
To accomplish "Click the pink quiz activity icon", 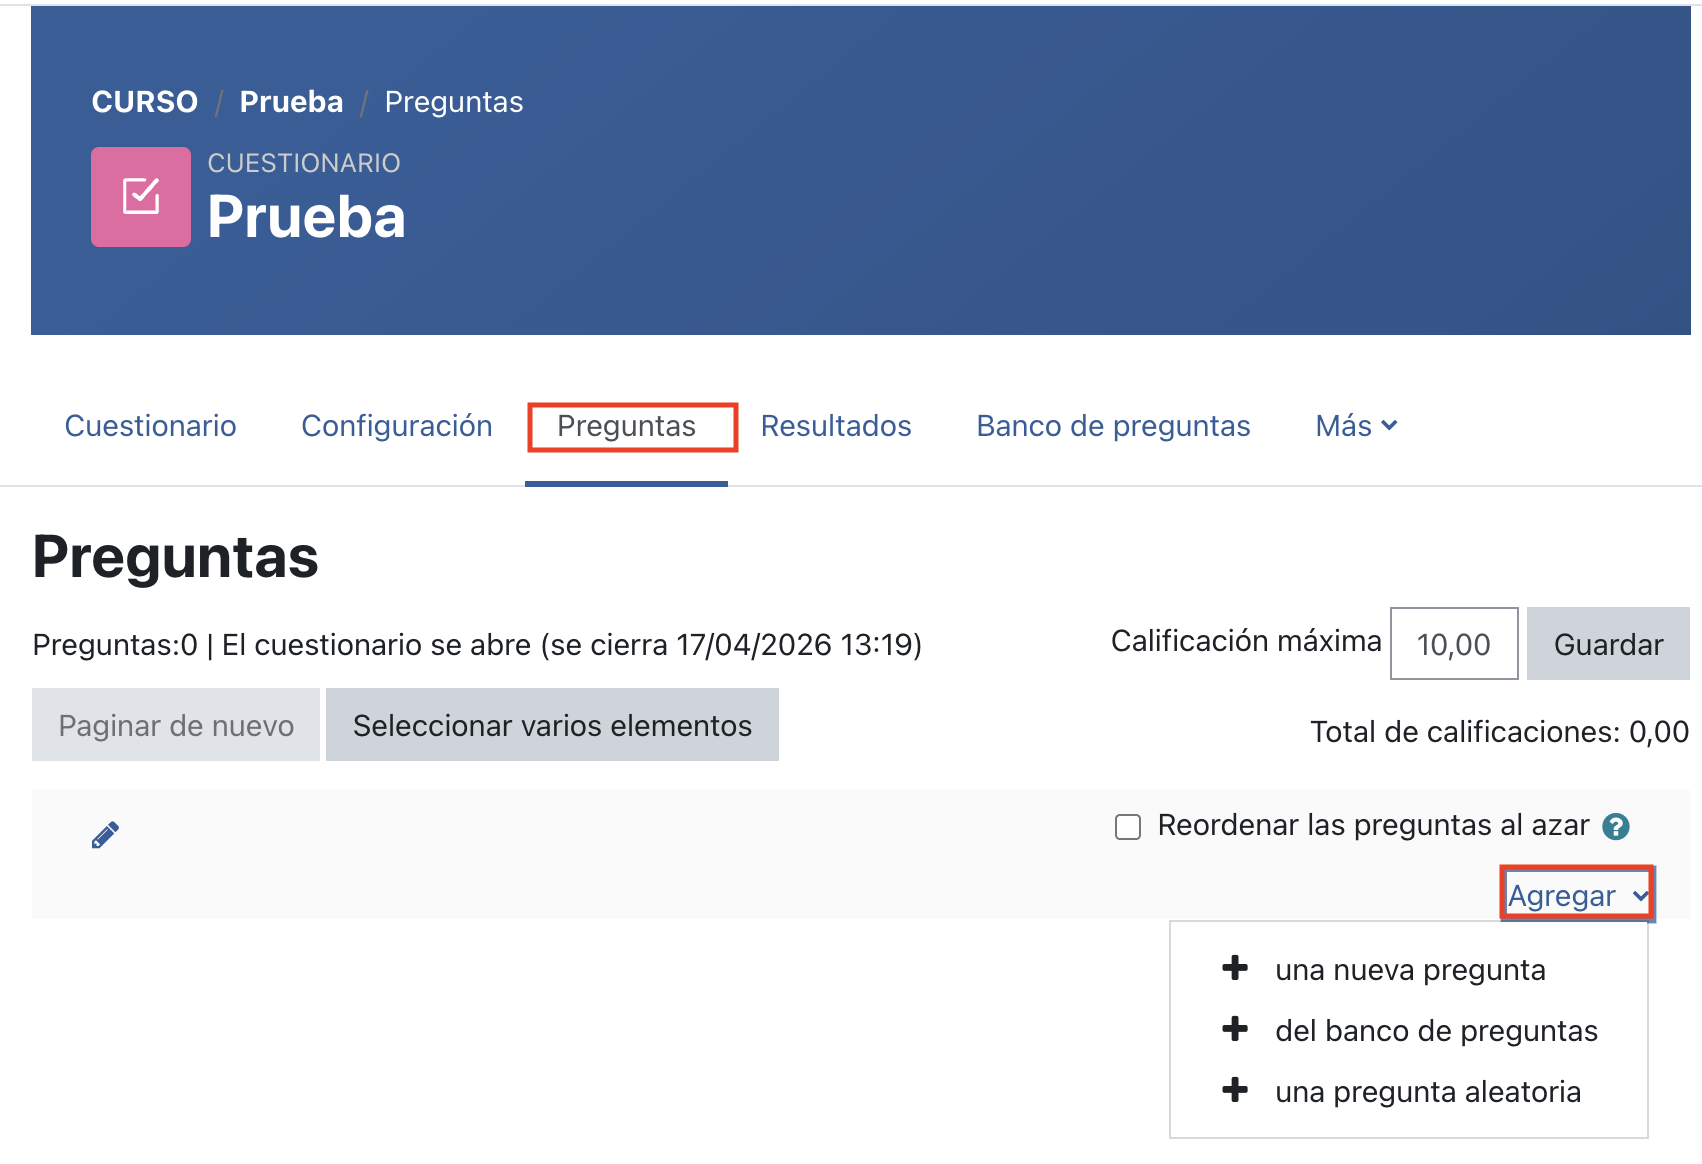I will (141, 197).
